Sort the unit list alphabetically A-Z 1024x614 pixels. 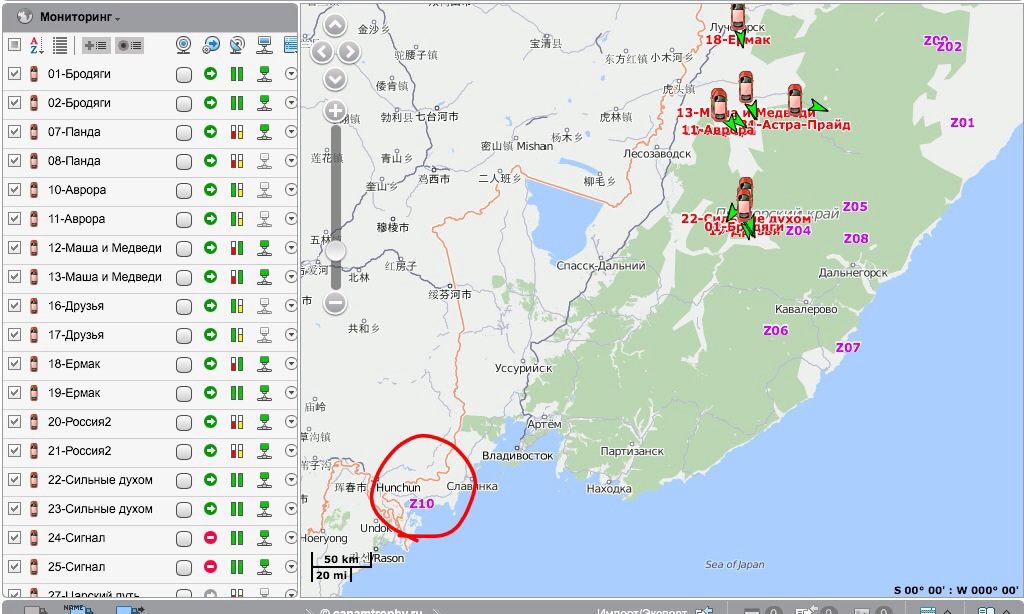pos(36,45)
